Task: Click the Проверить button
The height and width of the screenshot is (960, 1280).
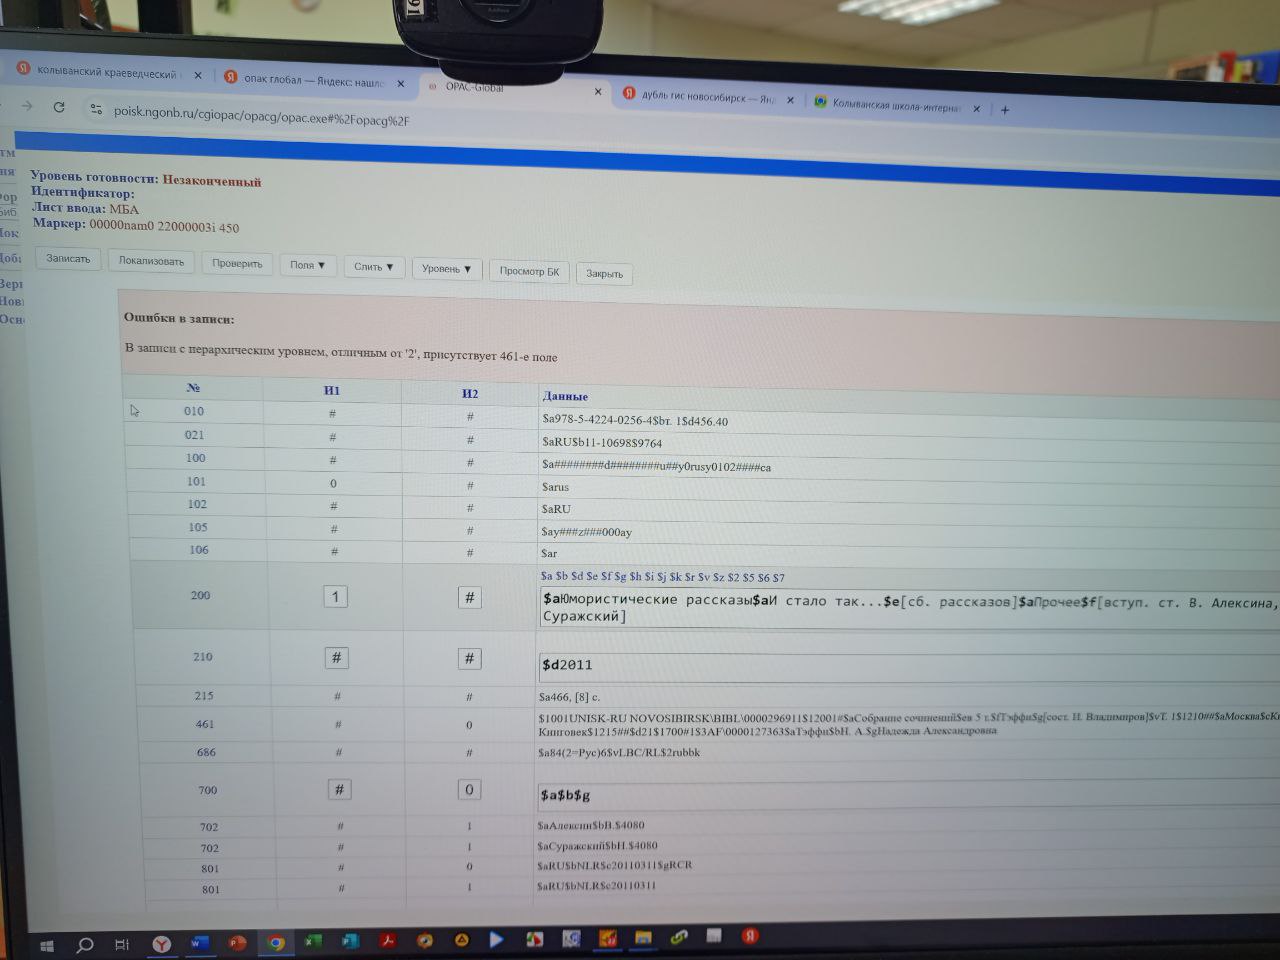Action: click(x=237, y=263)
